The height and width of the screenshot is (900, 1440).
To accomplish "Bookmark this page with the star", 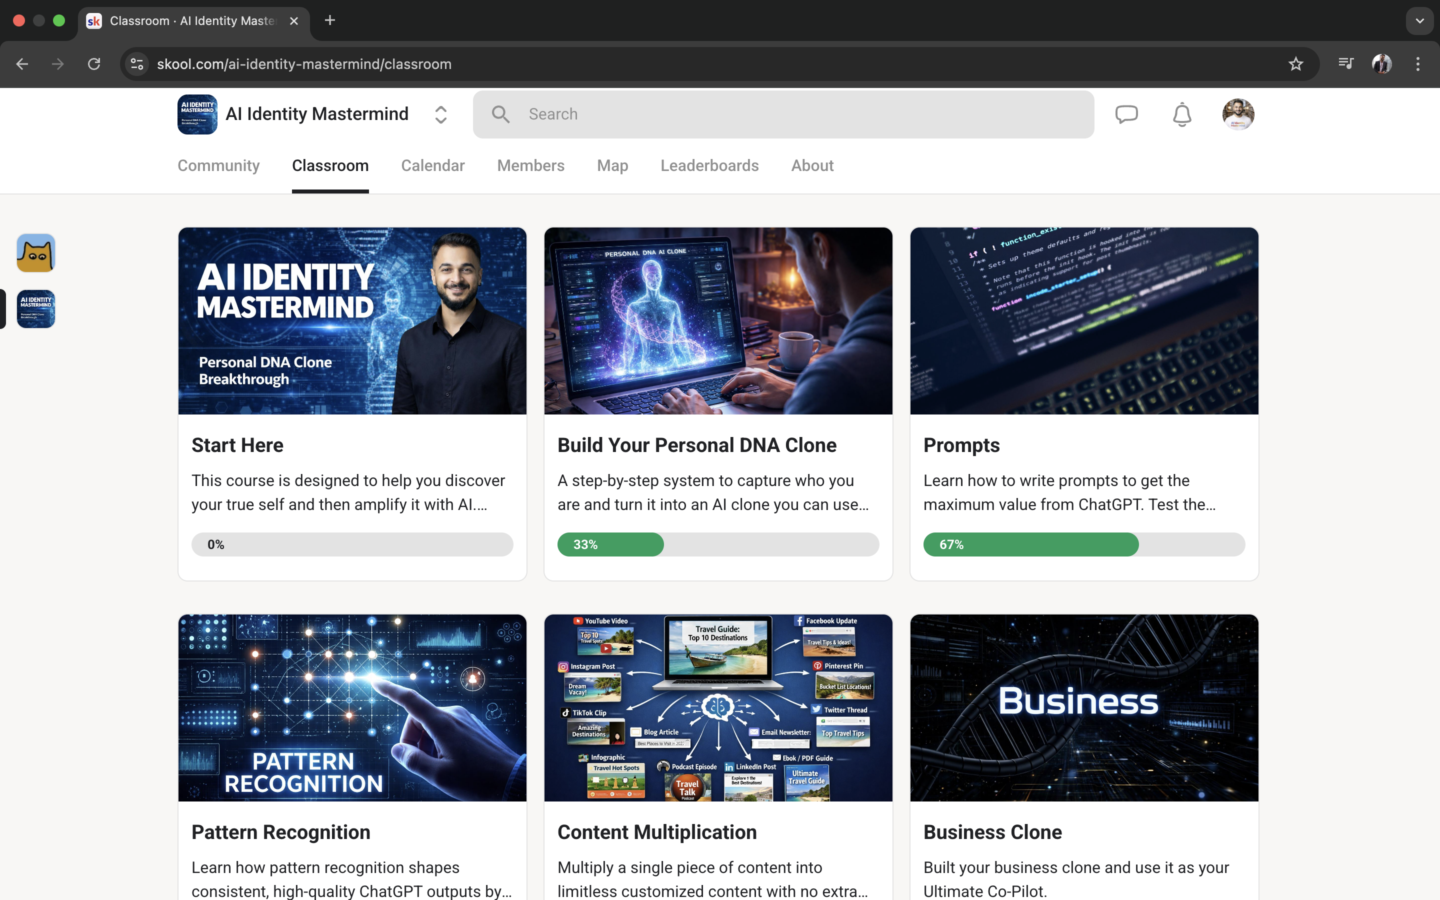I will point(1296,64).
